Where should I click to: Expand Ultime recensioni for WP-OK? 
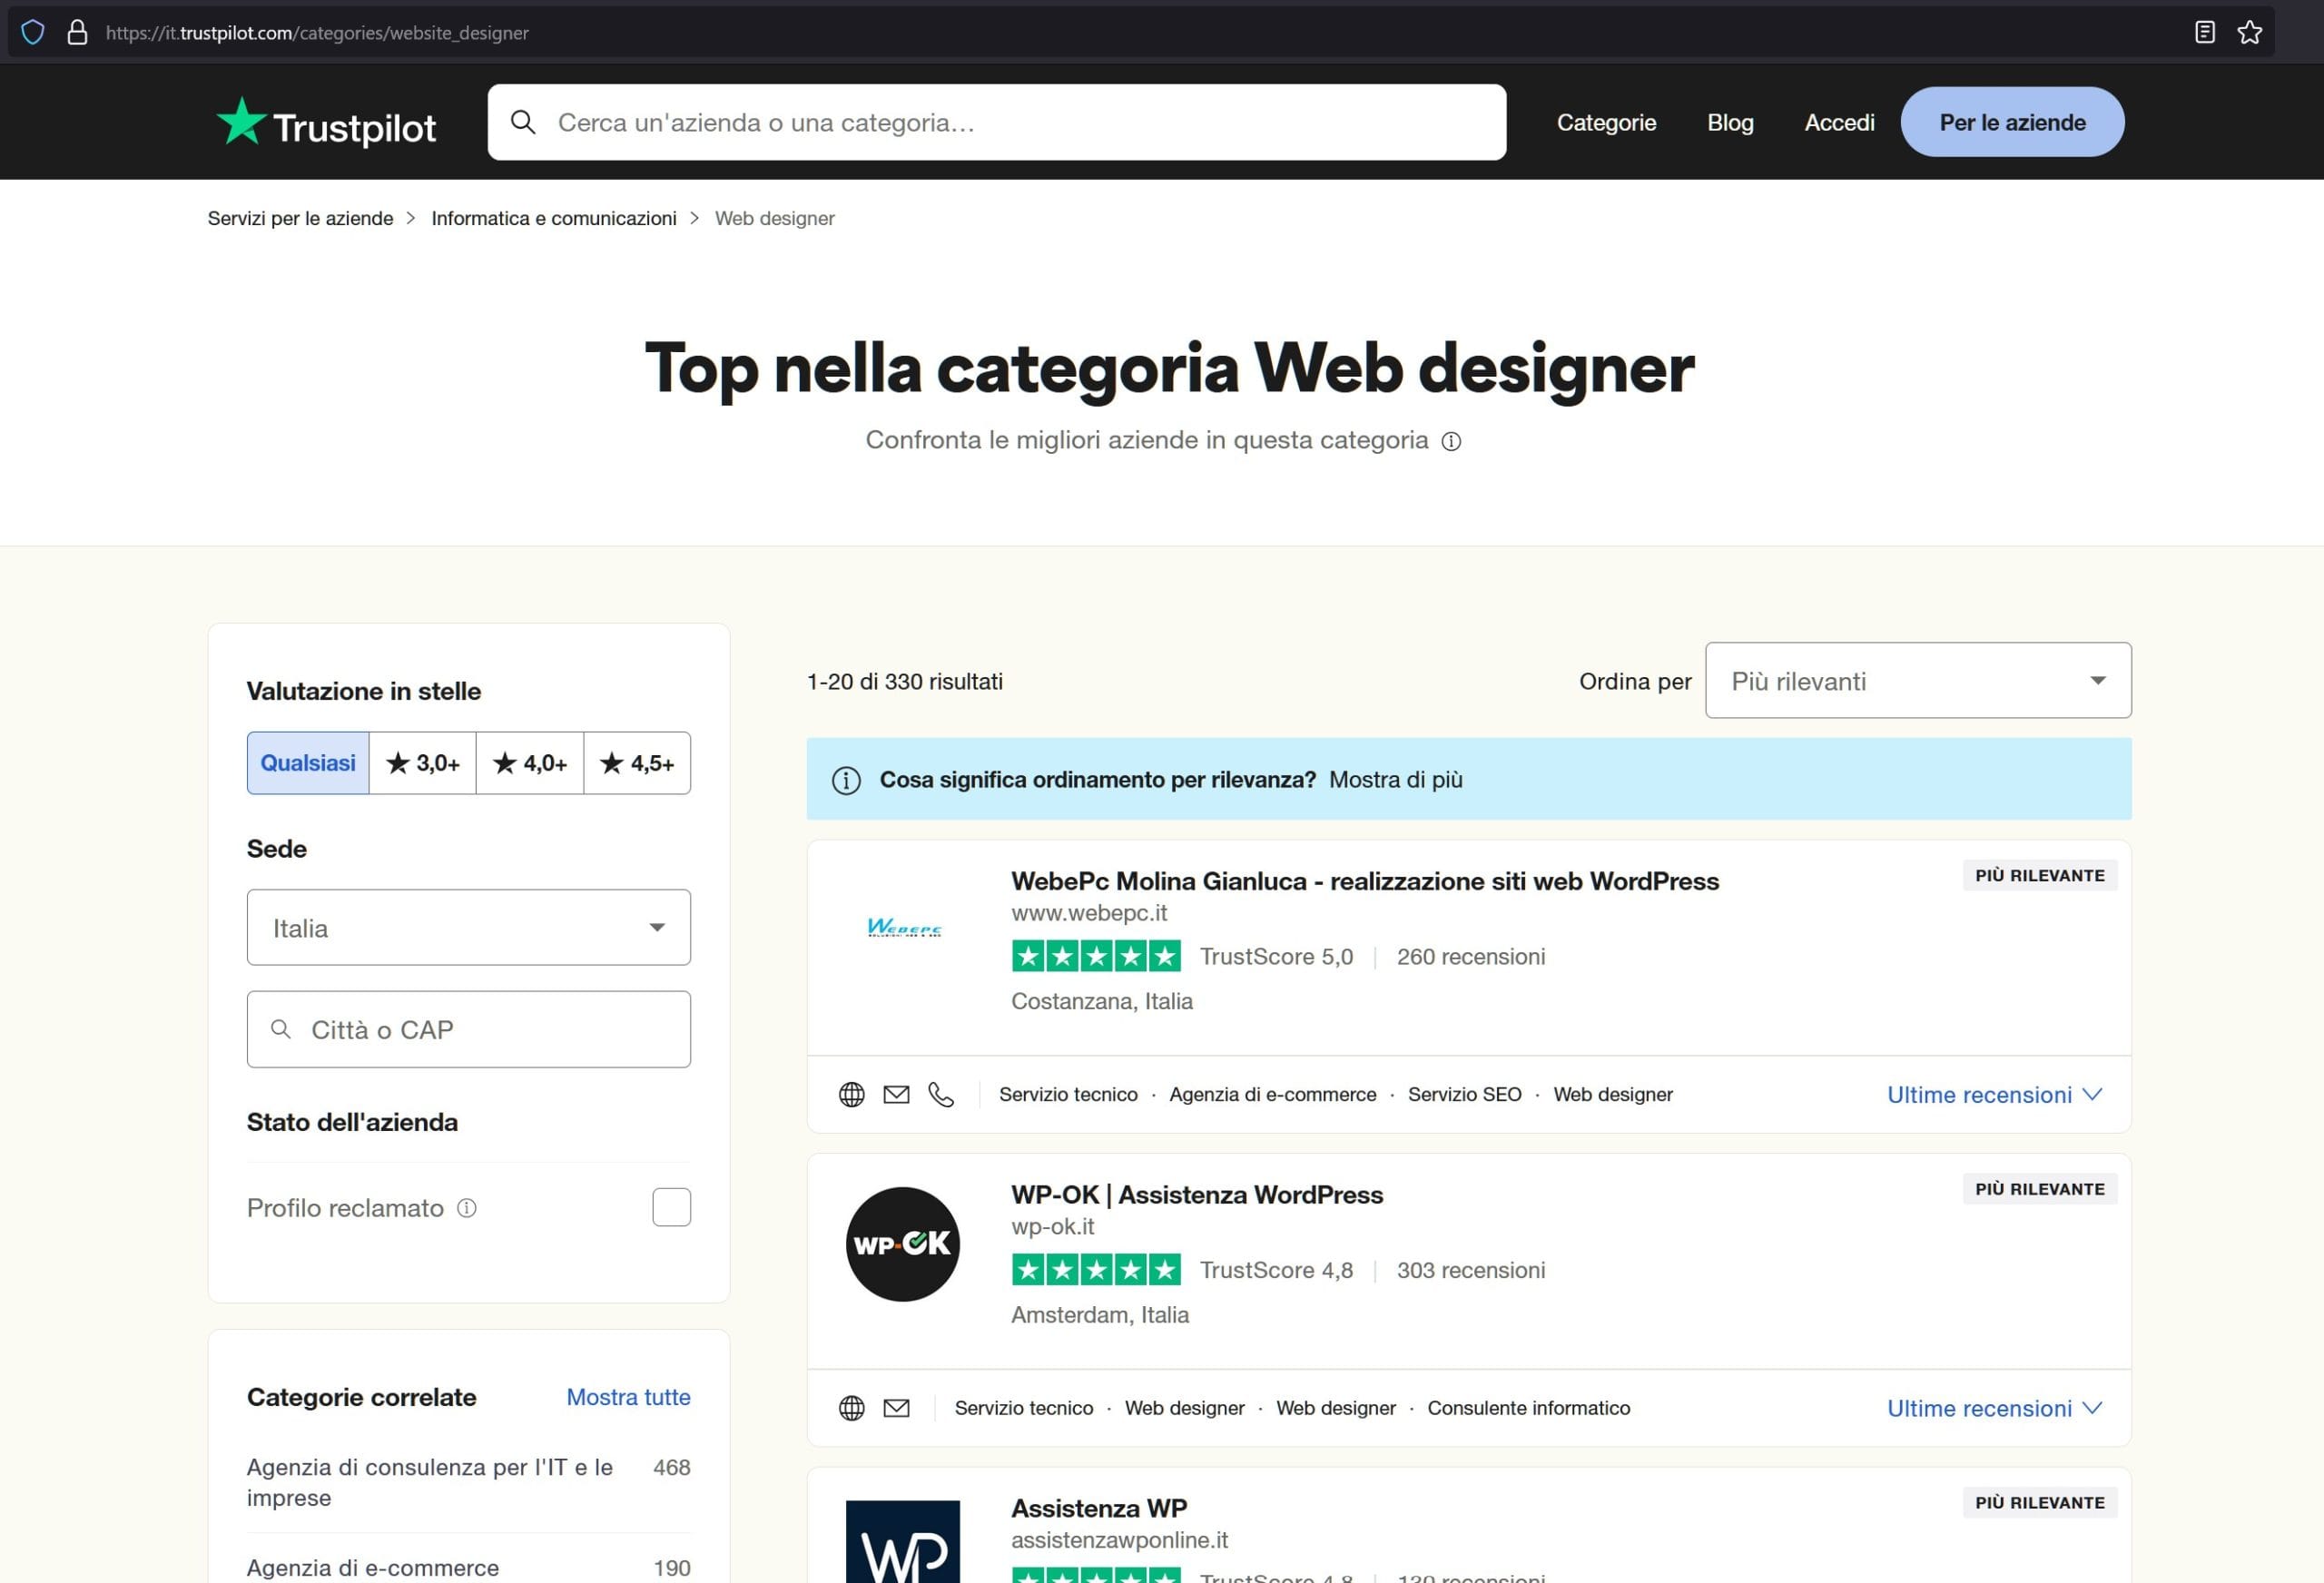pyautogui.click(x=1994, y=1408)
